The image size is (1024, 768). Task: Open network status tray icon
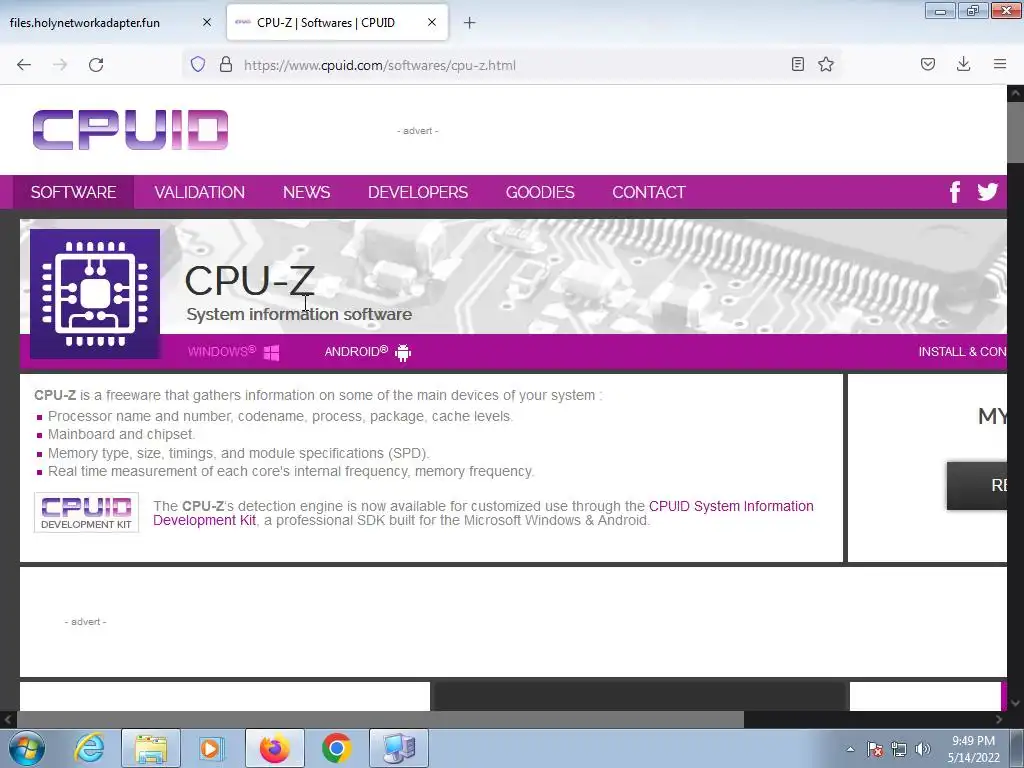899,749
